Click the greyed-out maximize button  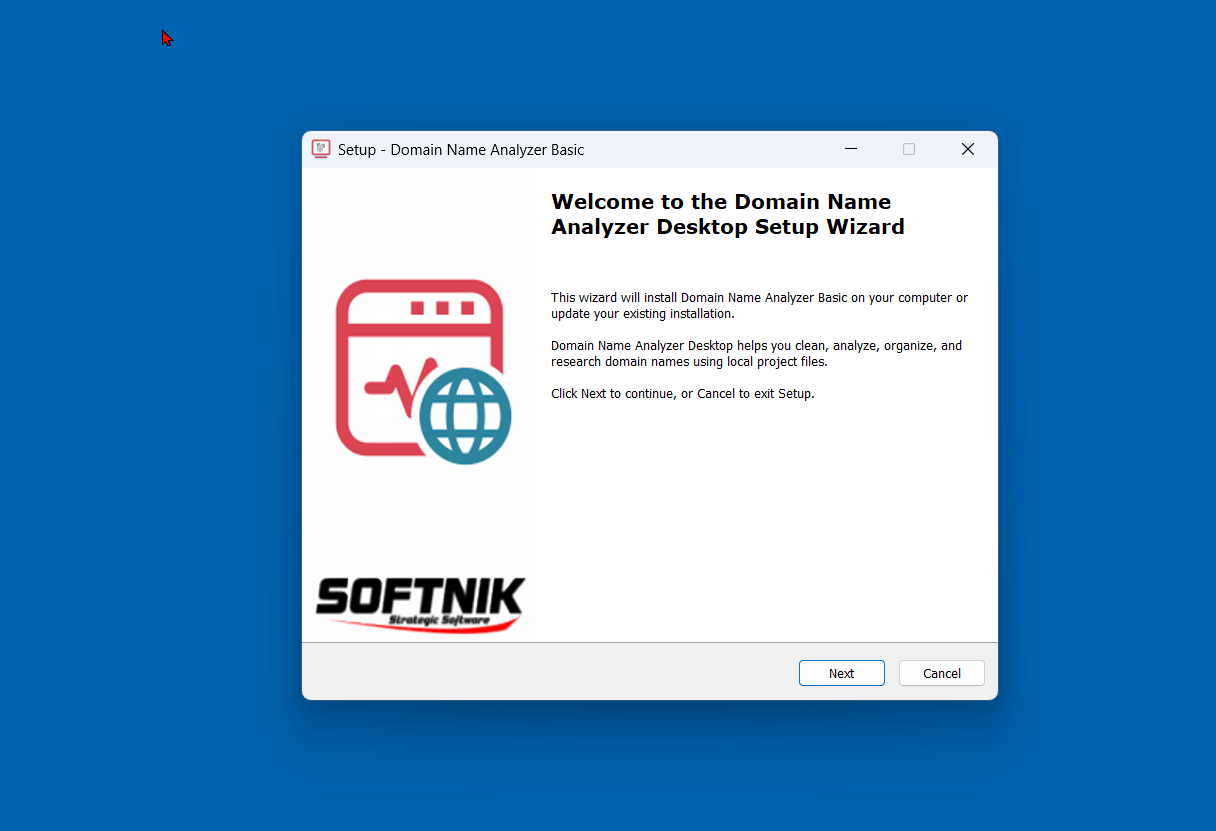pyautogui.click(x=909, y=149)
